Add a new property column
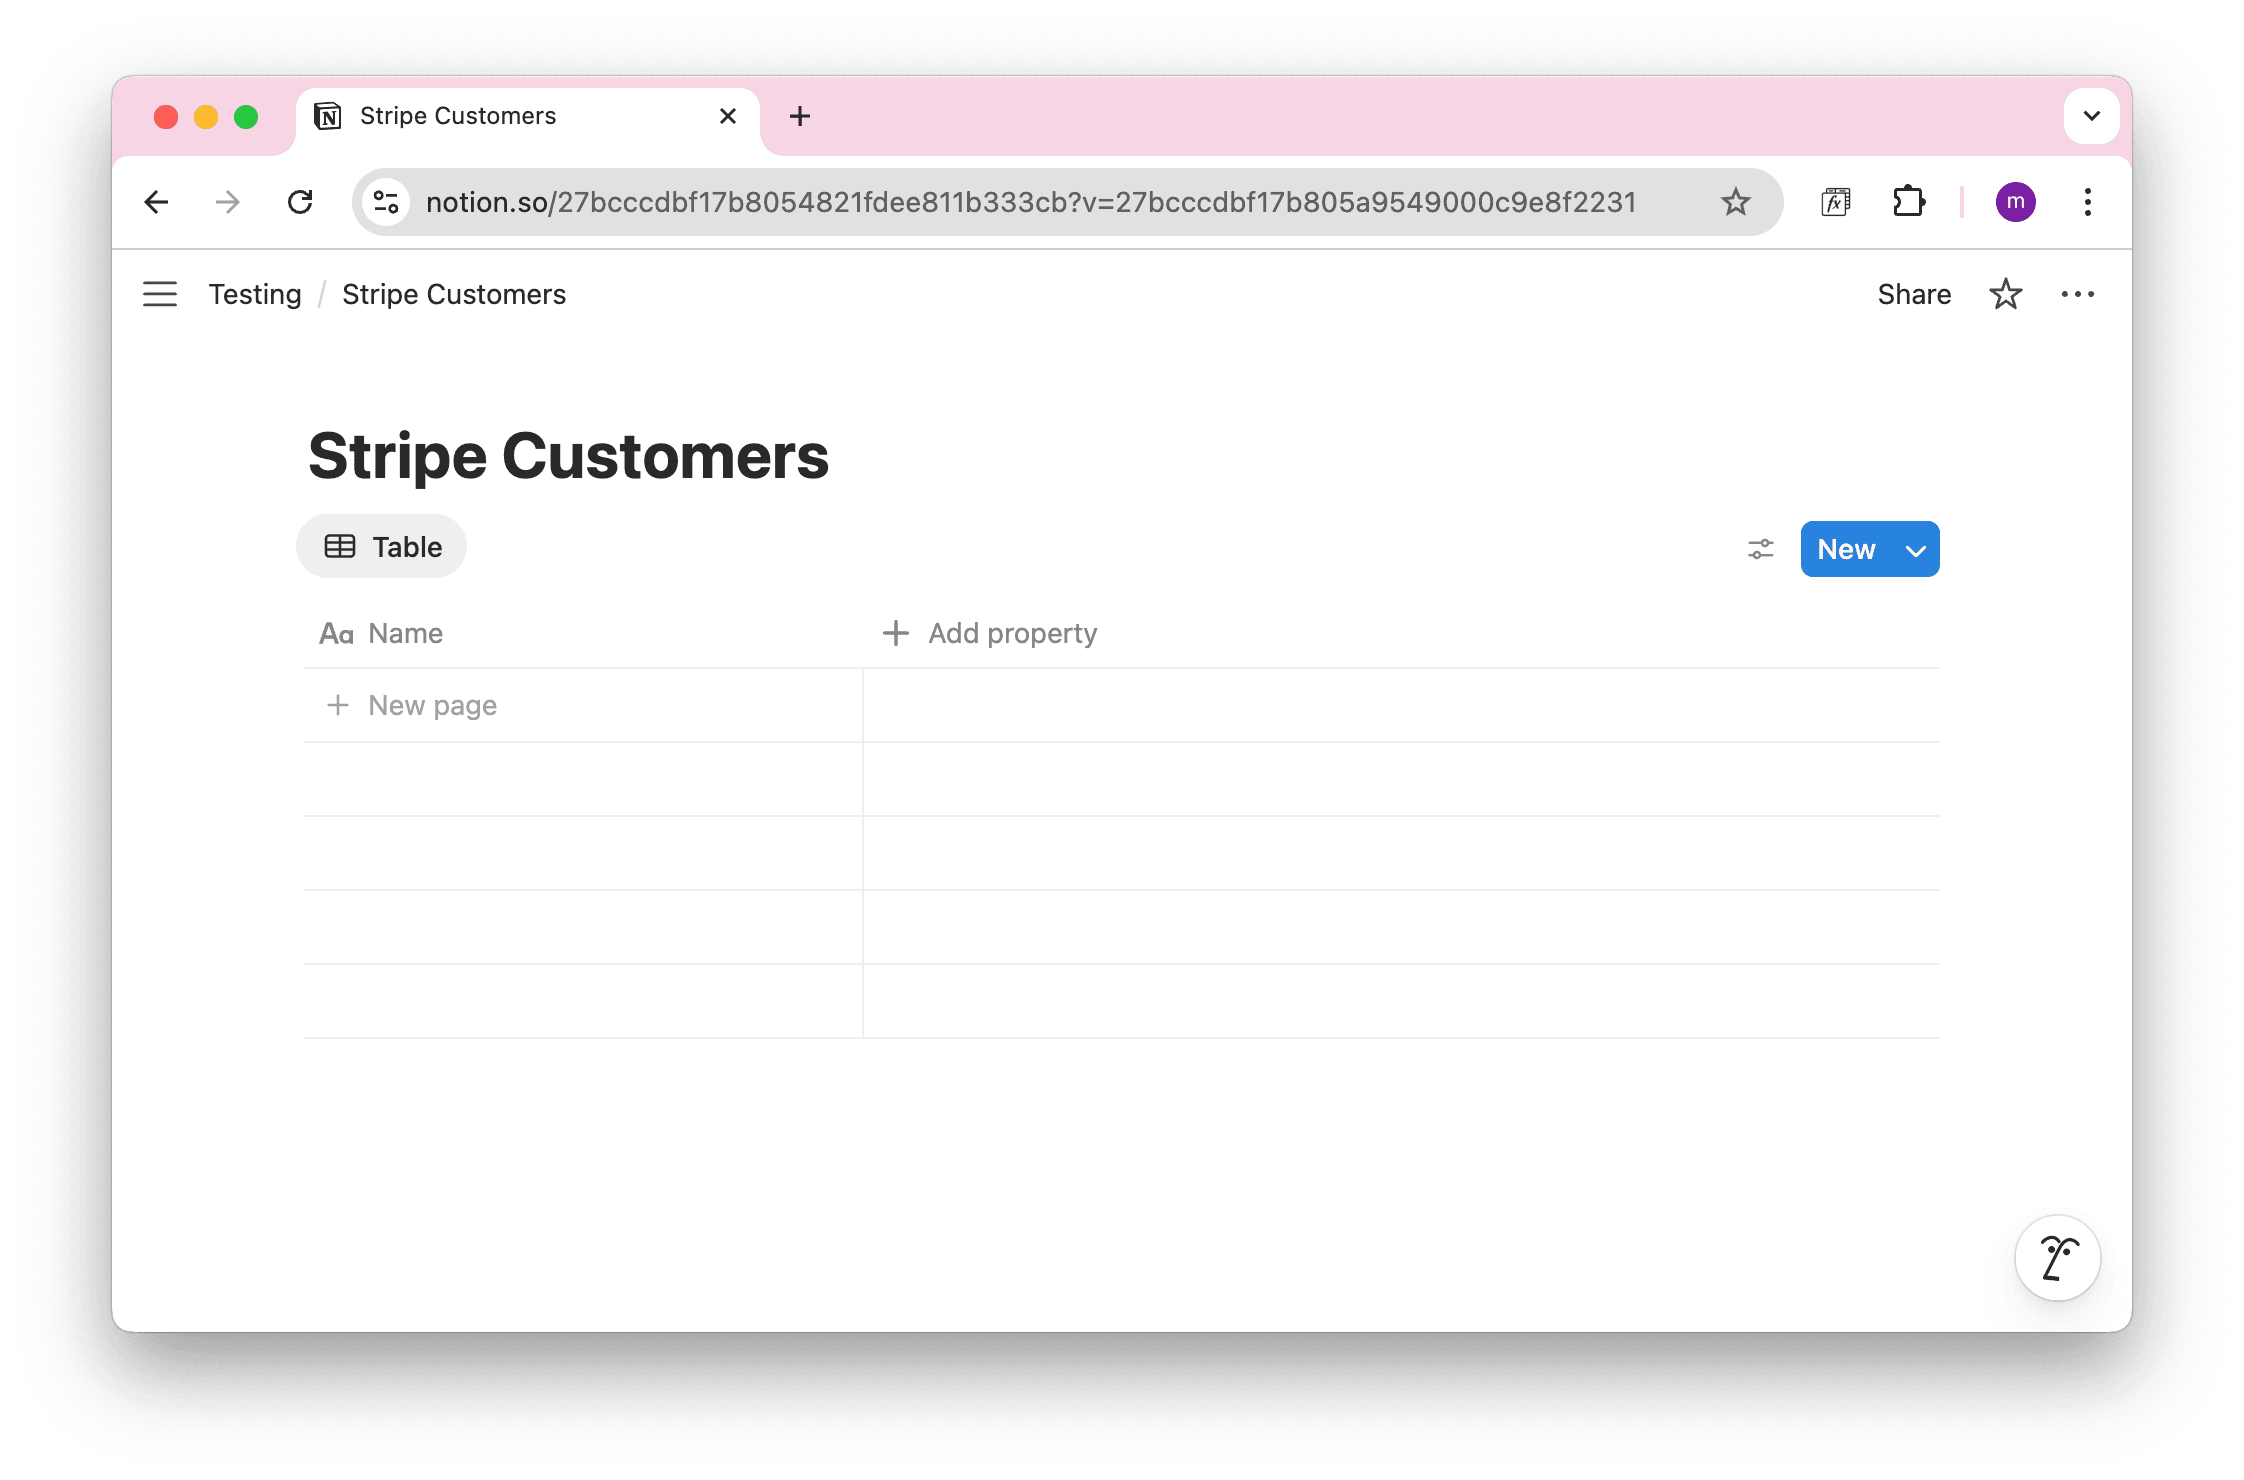 (990, 633)
